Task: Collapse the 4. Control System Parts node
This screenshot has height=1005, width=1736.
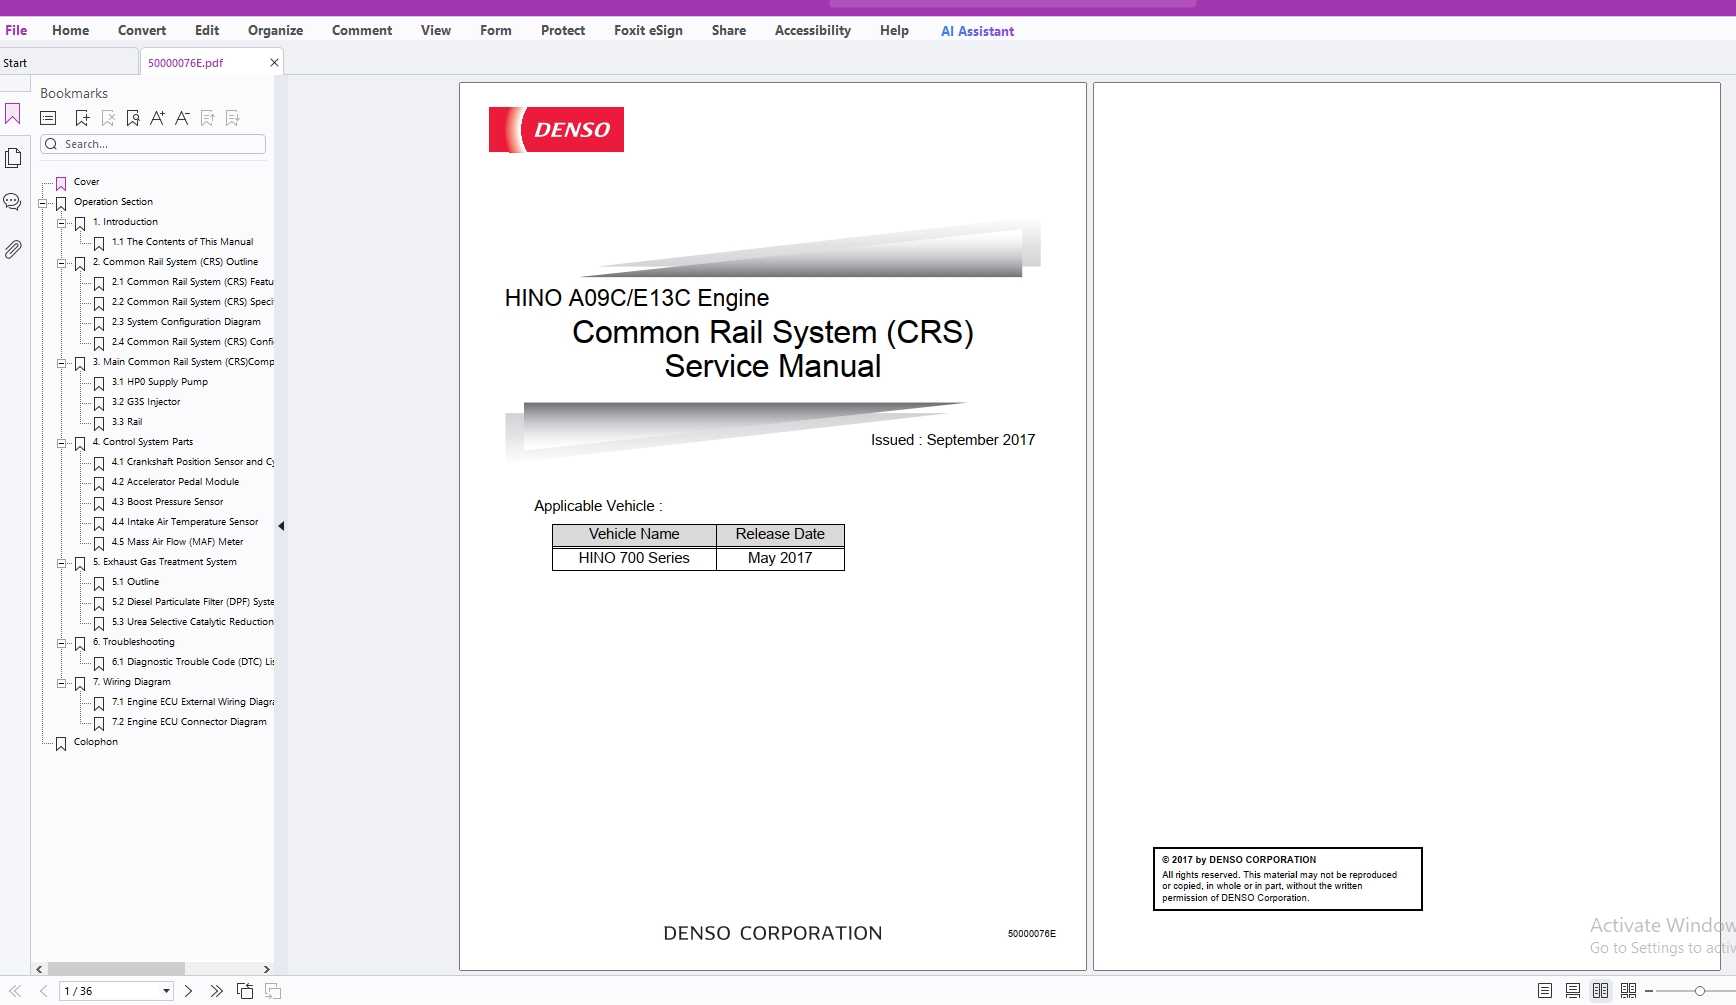Action: click(61, 443)
